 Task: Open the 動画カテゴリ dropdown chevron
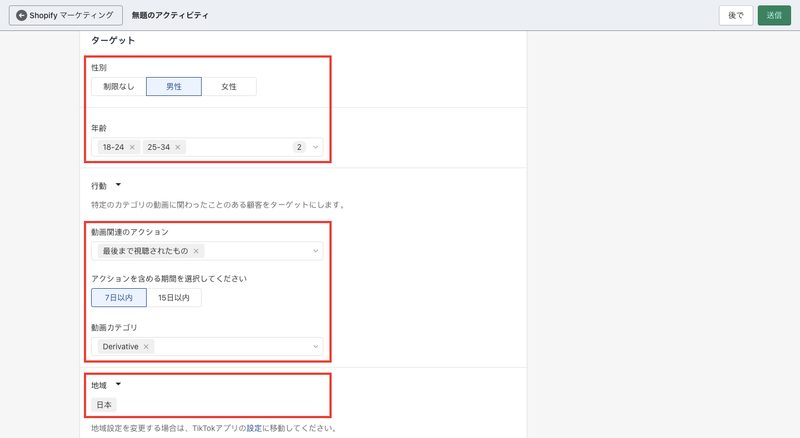click(315, 347)
